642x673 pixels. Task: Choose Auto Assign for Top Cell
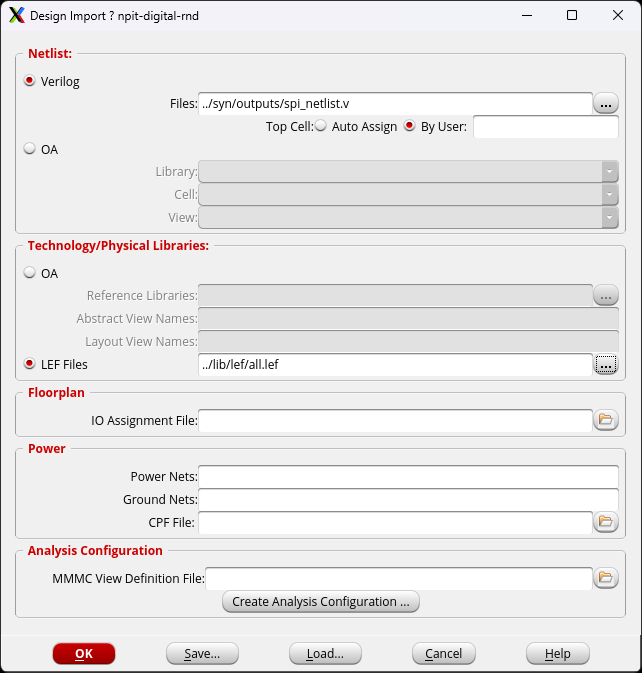pyautogui.click(x=321, y=126)
